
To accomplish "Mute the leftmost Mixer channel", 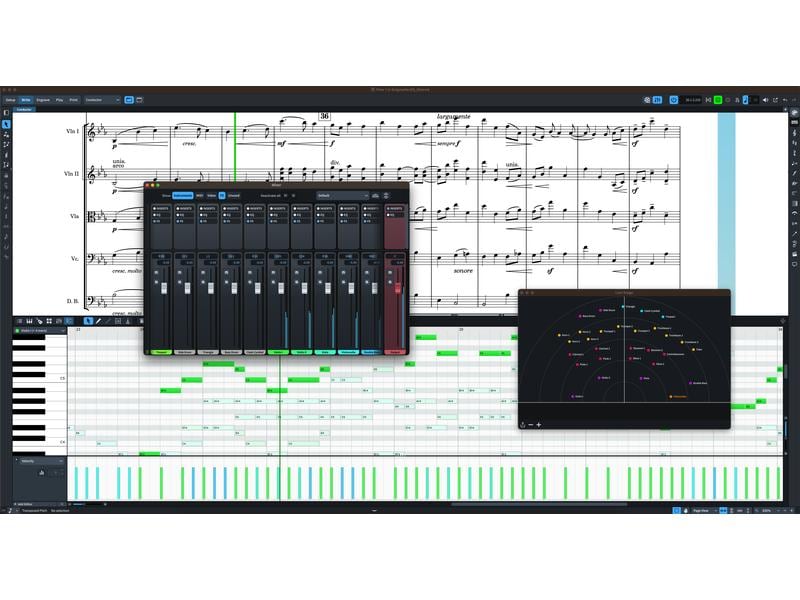I will (156, 272).
